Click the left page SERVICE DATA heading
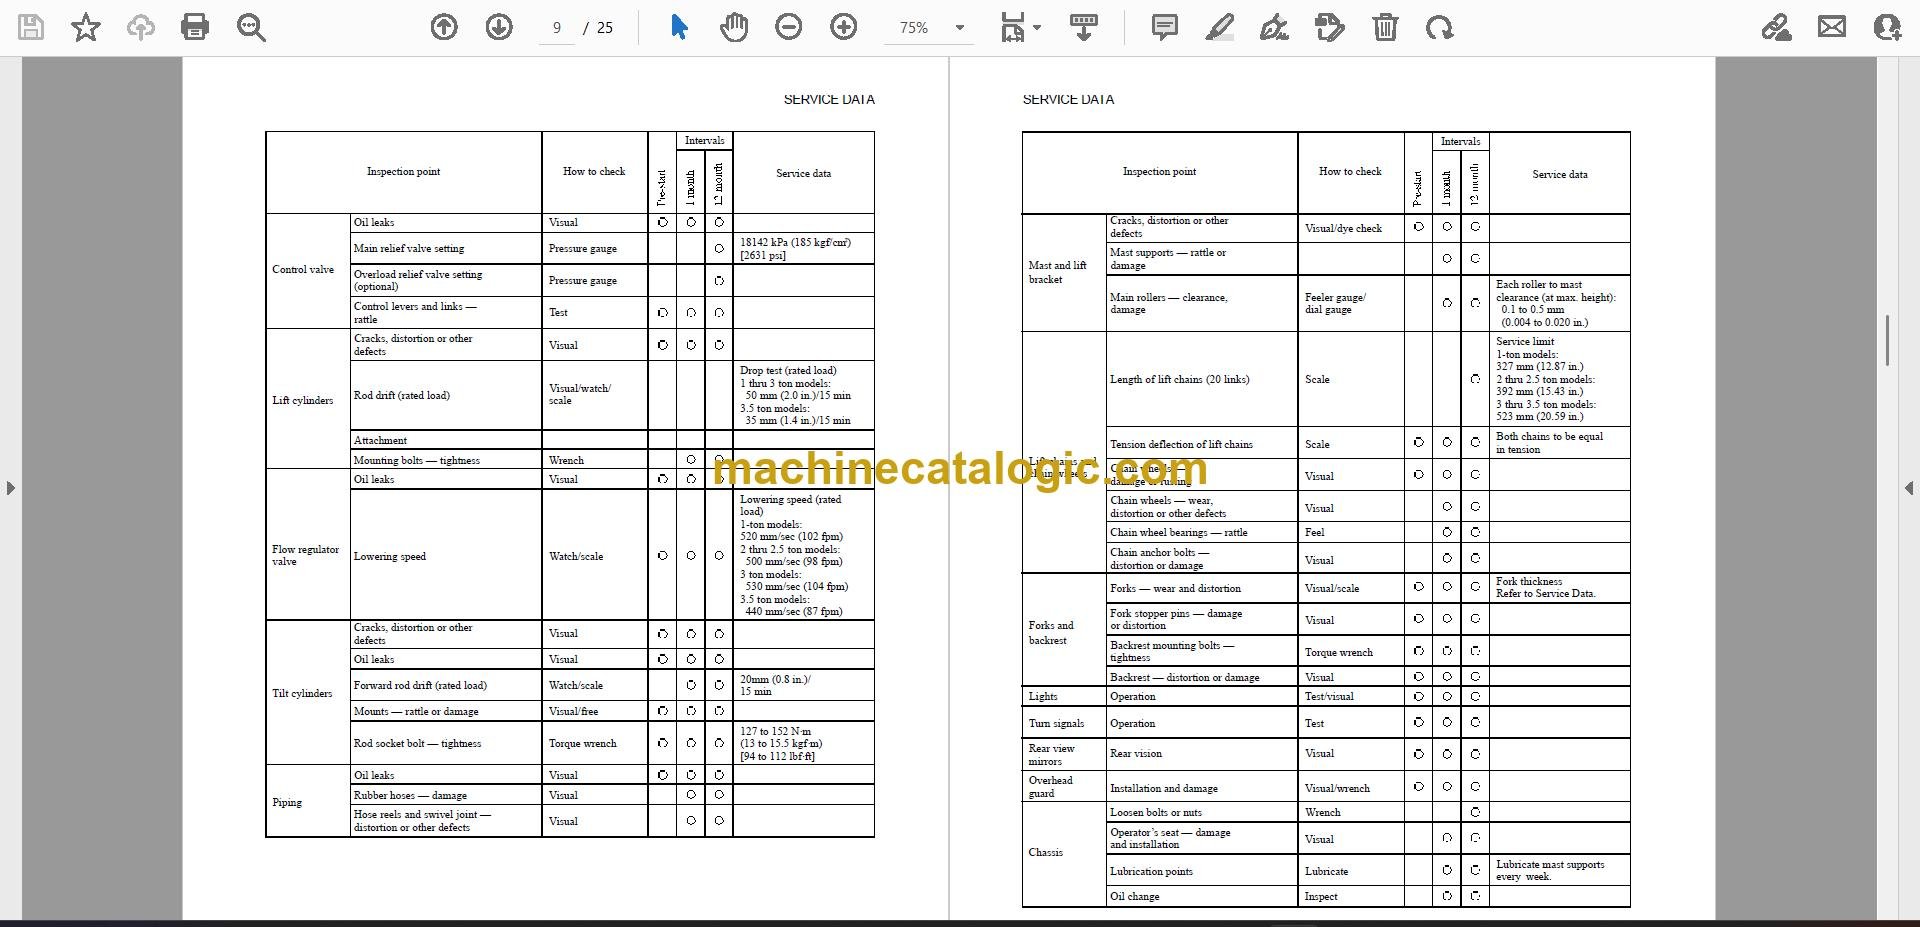 (x=829, y=99)
